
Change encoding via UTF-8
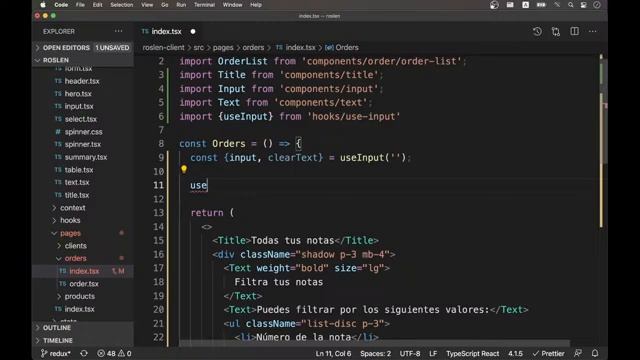410,353
